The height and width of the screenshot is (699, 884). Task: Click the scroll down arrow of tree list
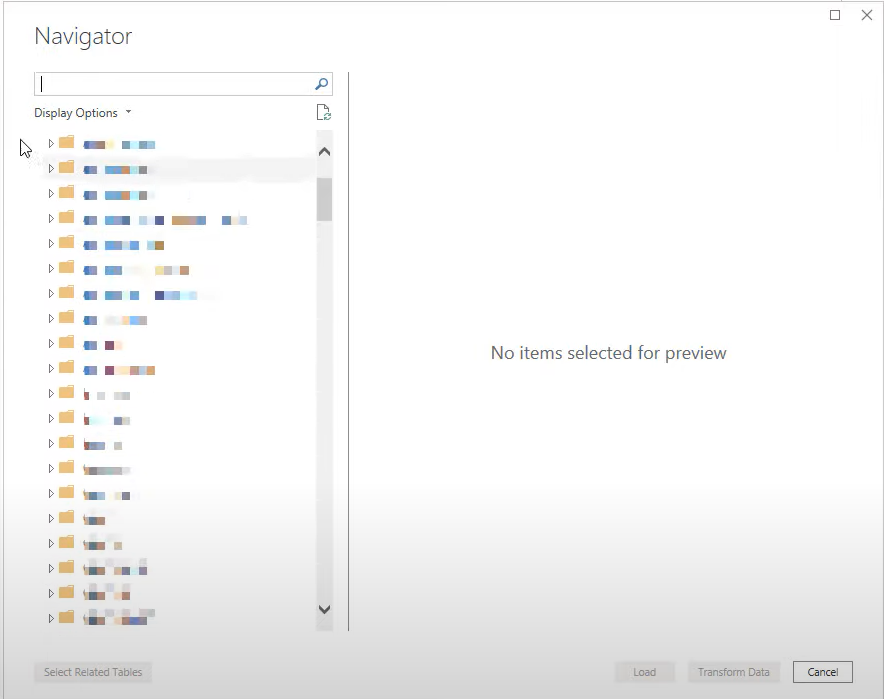point(324,609)
